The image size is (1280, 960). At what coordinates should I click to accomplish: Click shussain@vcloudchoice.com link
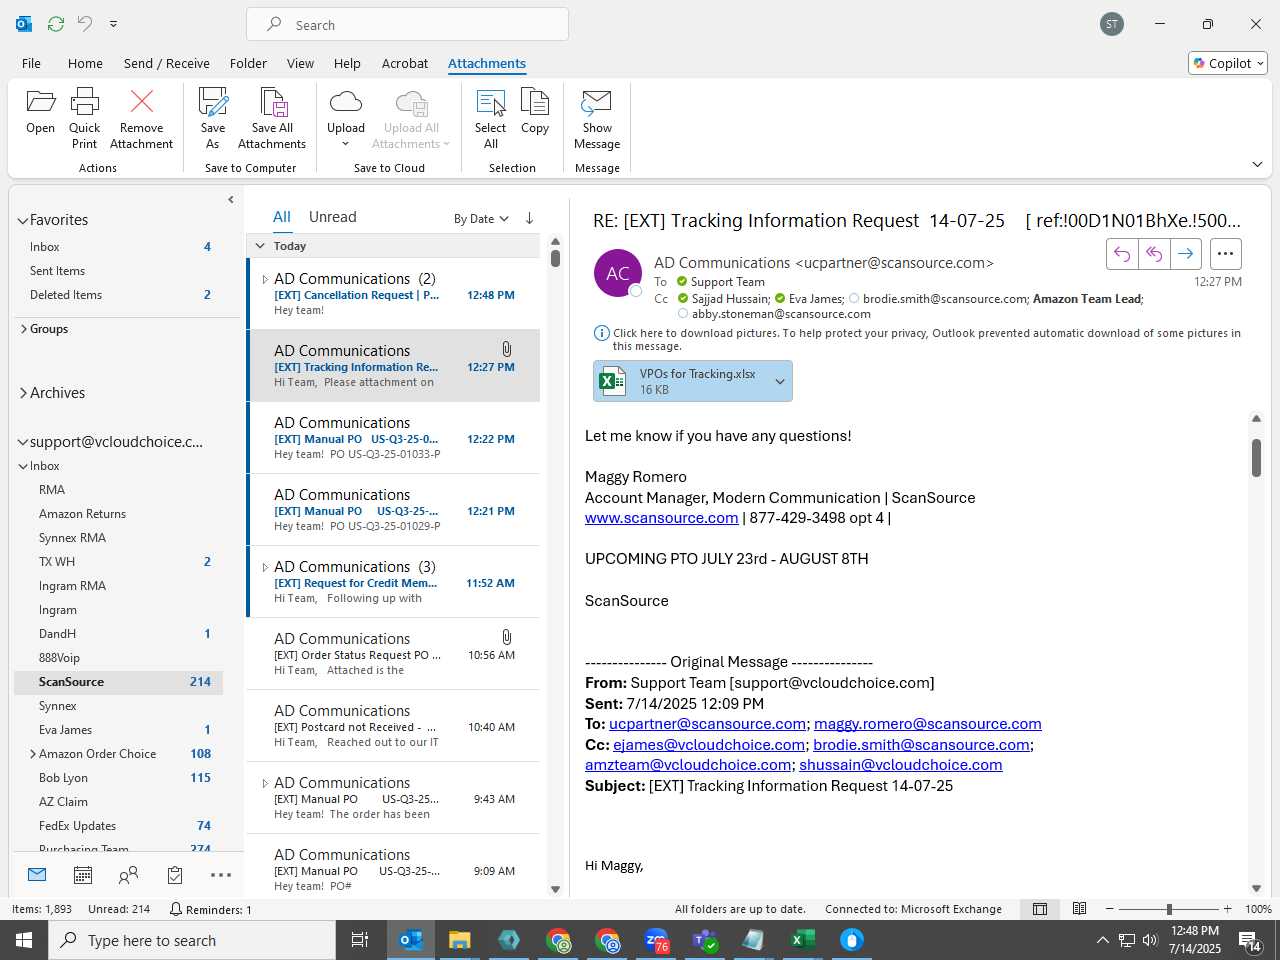(x=901, y=765)
